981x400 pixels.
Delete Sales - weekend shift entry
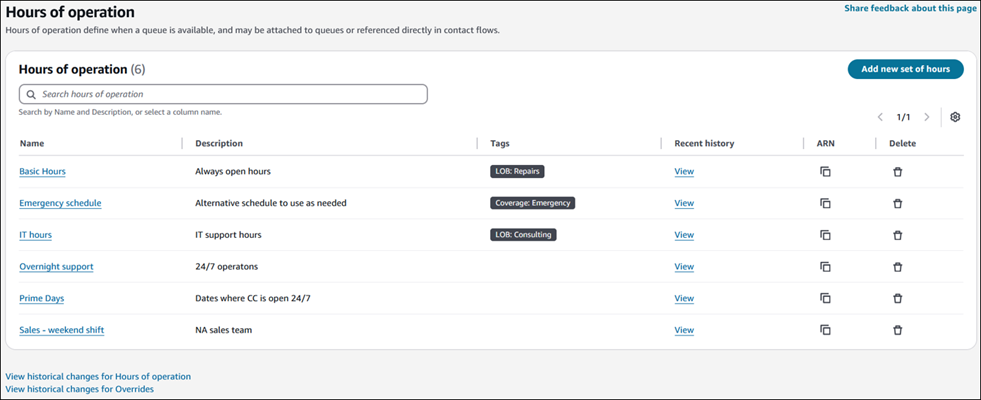(x=897, y=330)
